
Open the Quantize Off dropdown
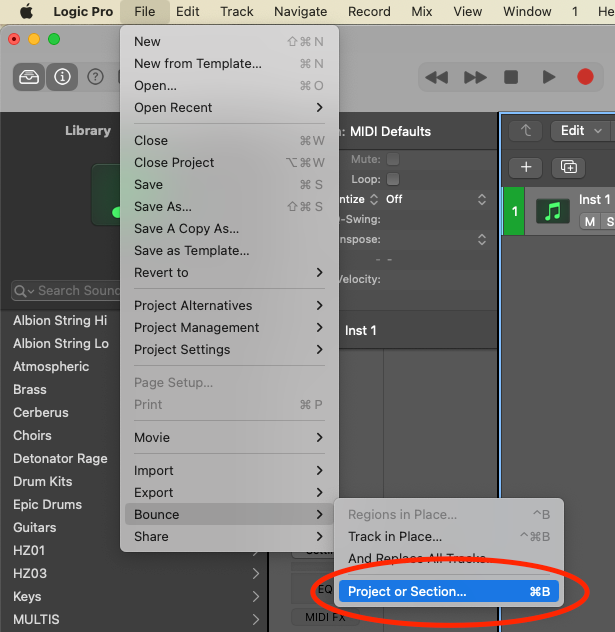coord(435,199)
